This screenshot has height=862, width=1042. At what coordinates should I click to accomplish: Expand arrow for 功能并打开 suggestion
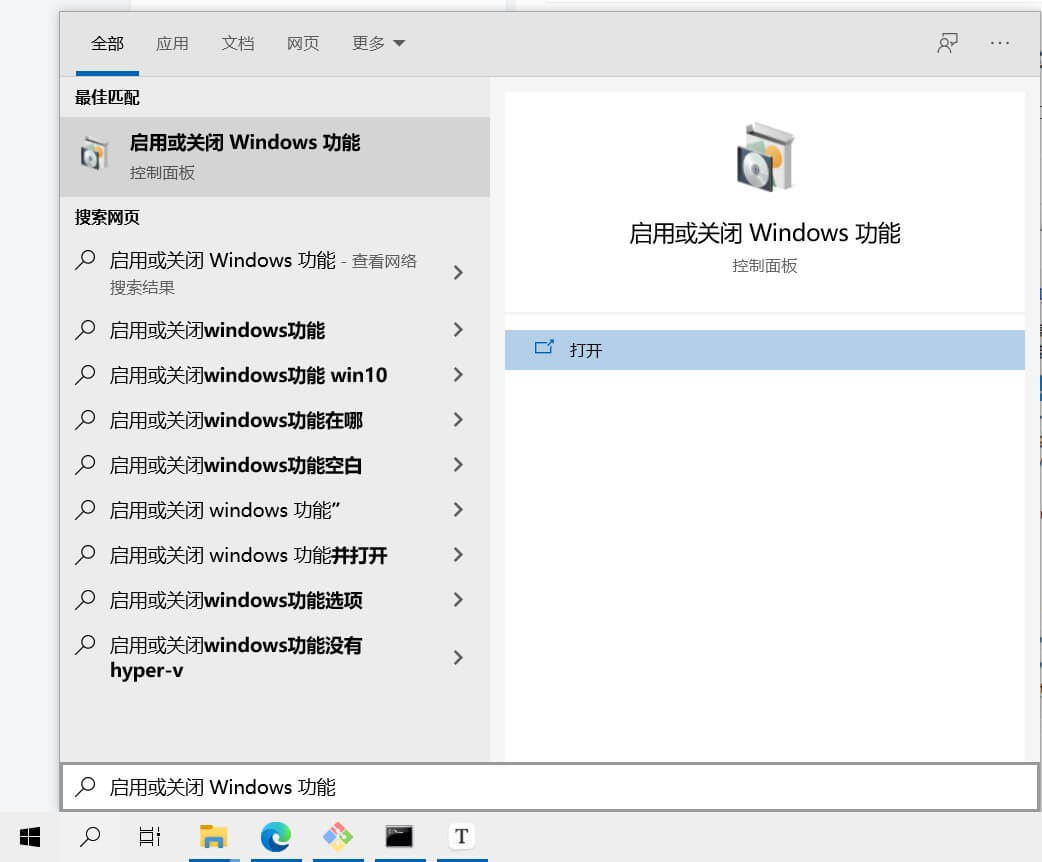(458, 555)
